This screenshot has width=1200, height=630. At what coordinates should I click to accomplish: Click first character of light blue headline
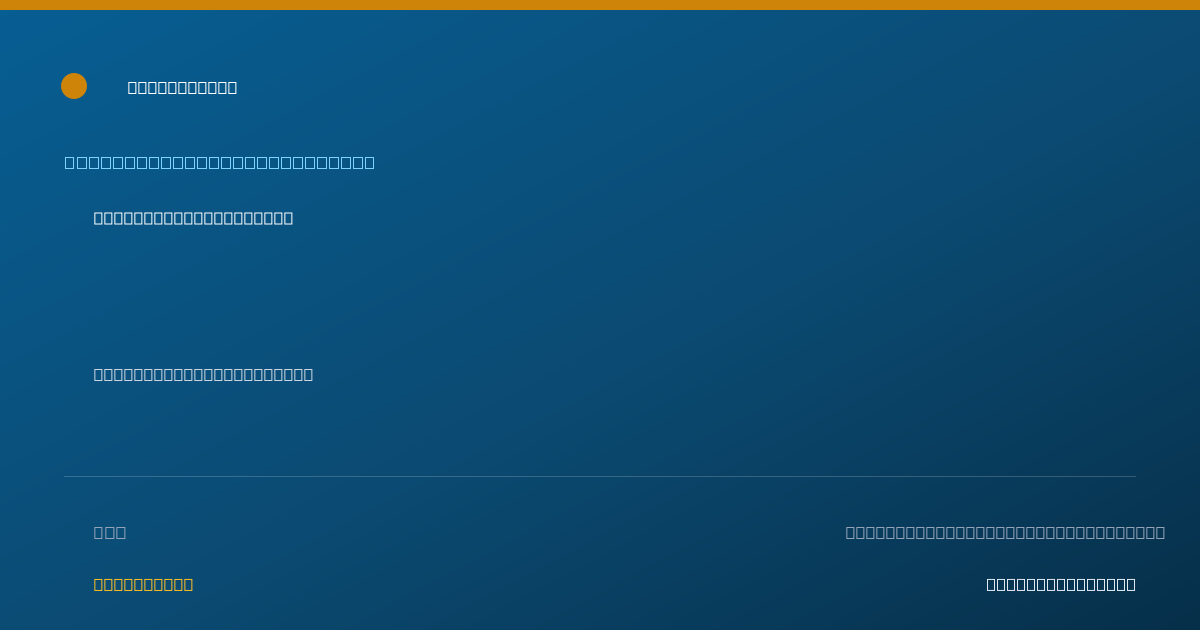click(x=70, y=162)
